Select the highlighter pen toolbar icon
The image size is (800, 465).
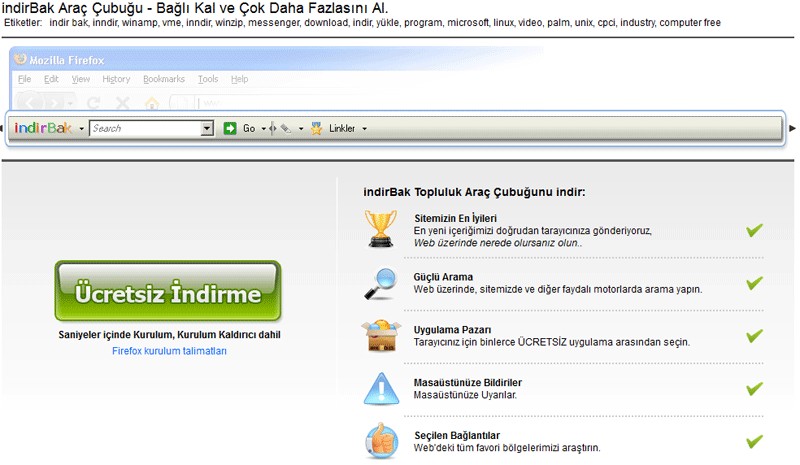point(286,129)
